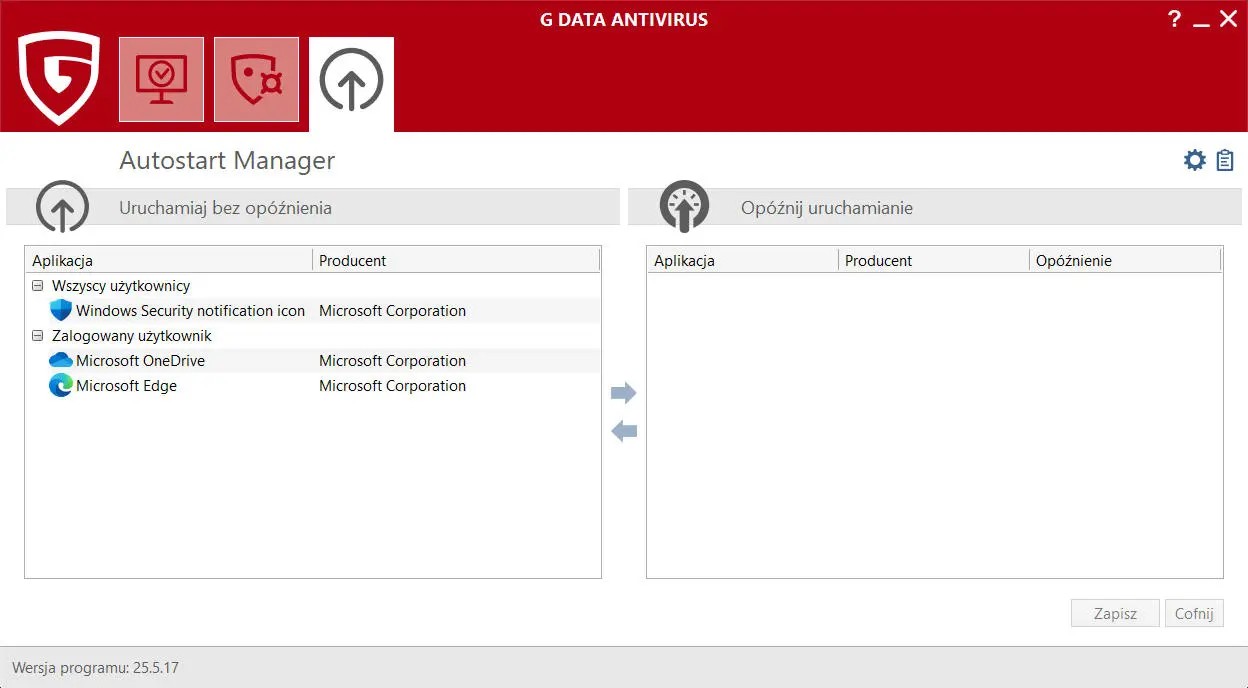1248x688 pixels.
Task: Collapse the Zalogowany użytkownik group
Action: [x=38, y=336]
